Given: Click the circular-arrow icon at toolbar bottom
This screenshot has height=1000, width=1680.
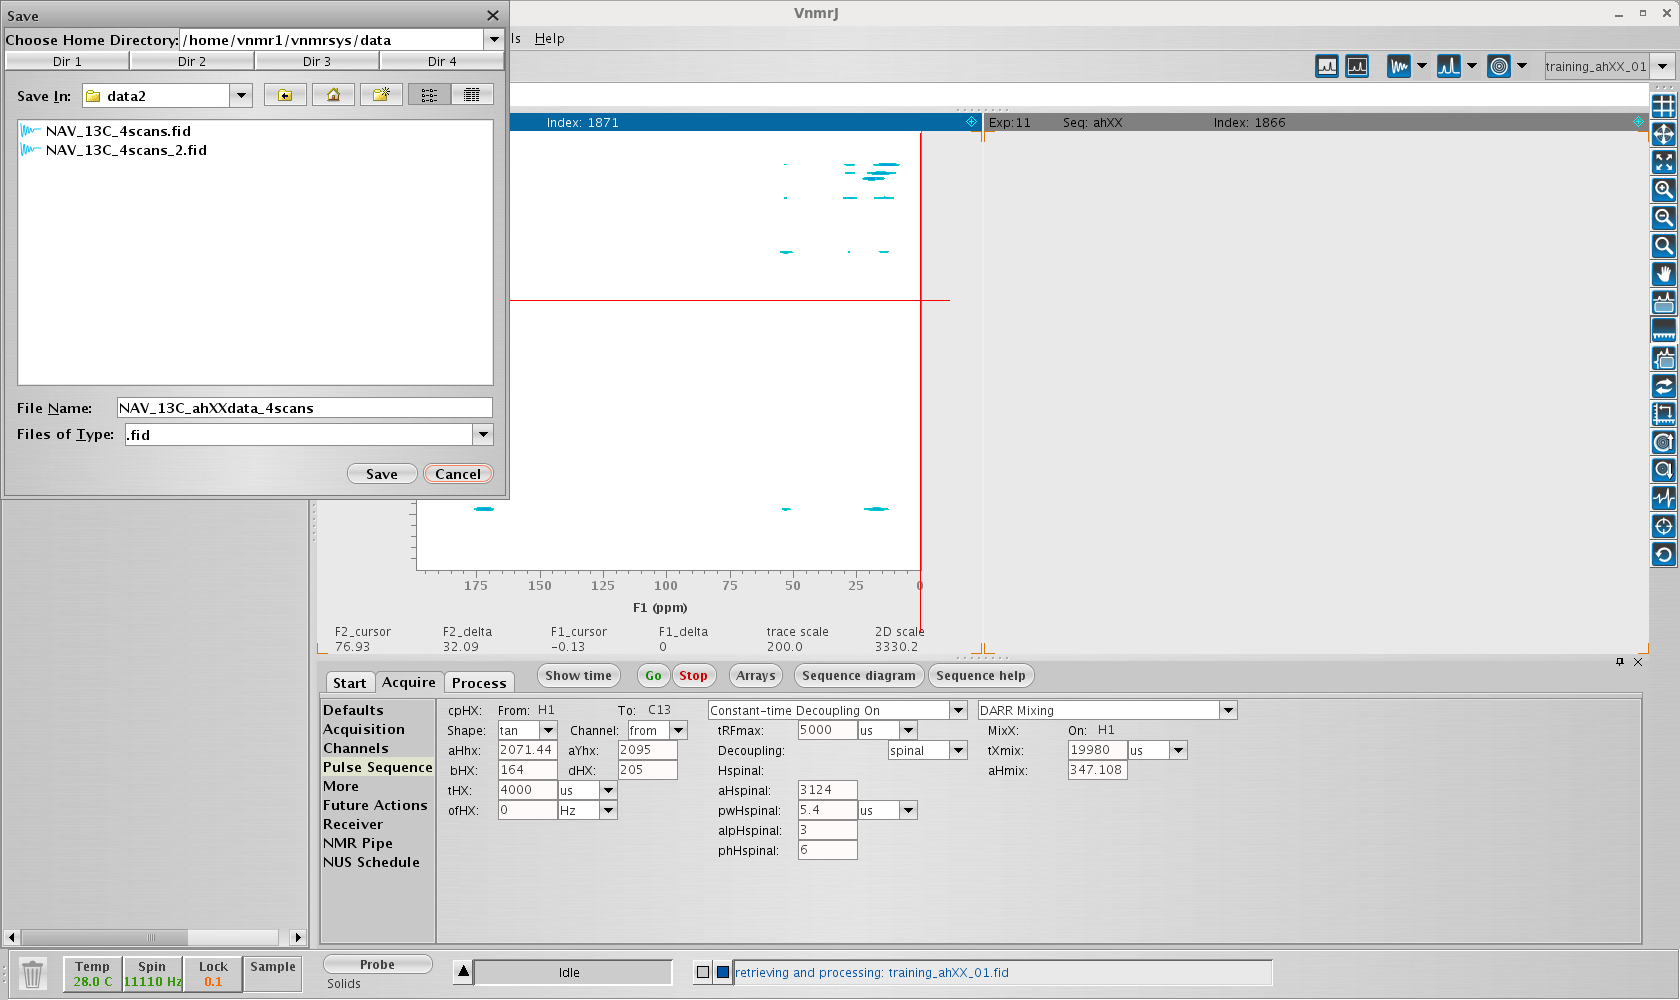Looking at the screenshot, I should tap(1663, 554).
